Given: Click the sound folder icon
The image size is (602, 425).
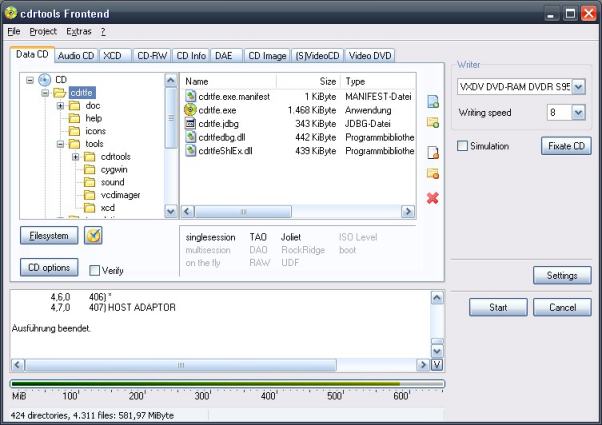Looking at the screenshot, I should tap(89, 182).
